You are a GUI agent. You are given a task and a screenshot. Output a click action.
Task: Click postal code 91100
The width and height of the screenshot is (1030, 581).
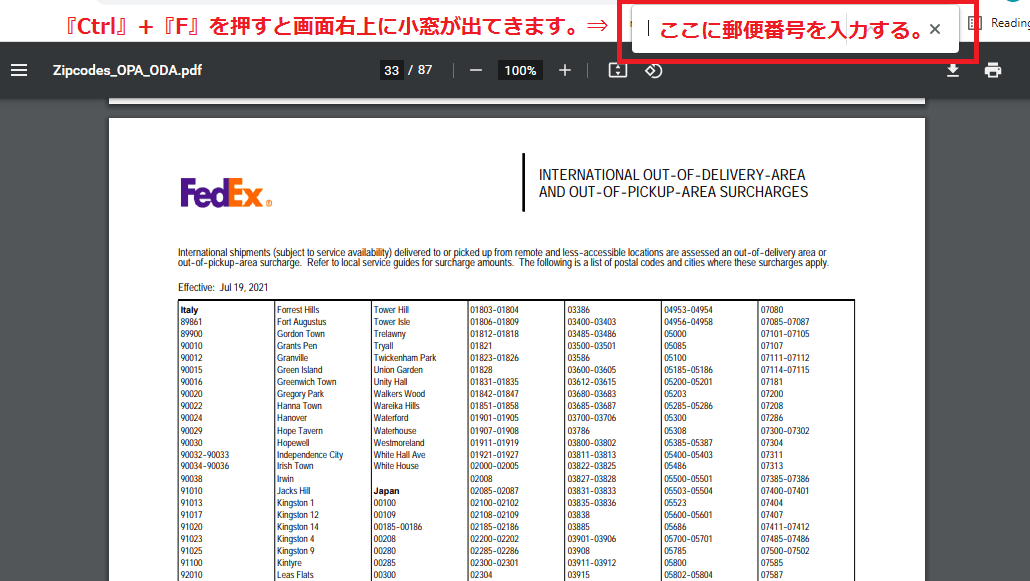(192, 563)
